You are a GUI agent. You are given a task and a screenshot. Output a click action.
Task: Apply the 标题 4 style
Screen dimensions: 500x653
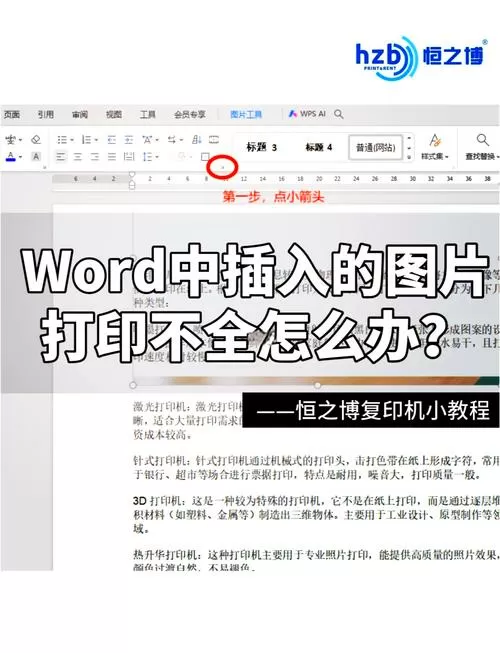point(318,147)
